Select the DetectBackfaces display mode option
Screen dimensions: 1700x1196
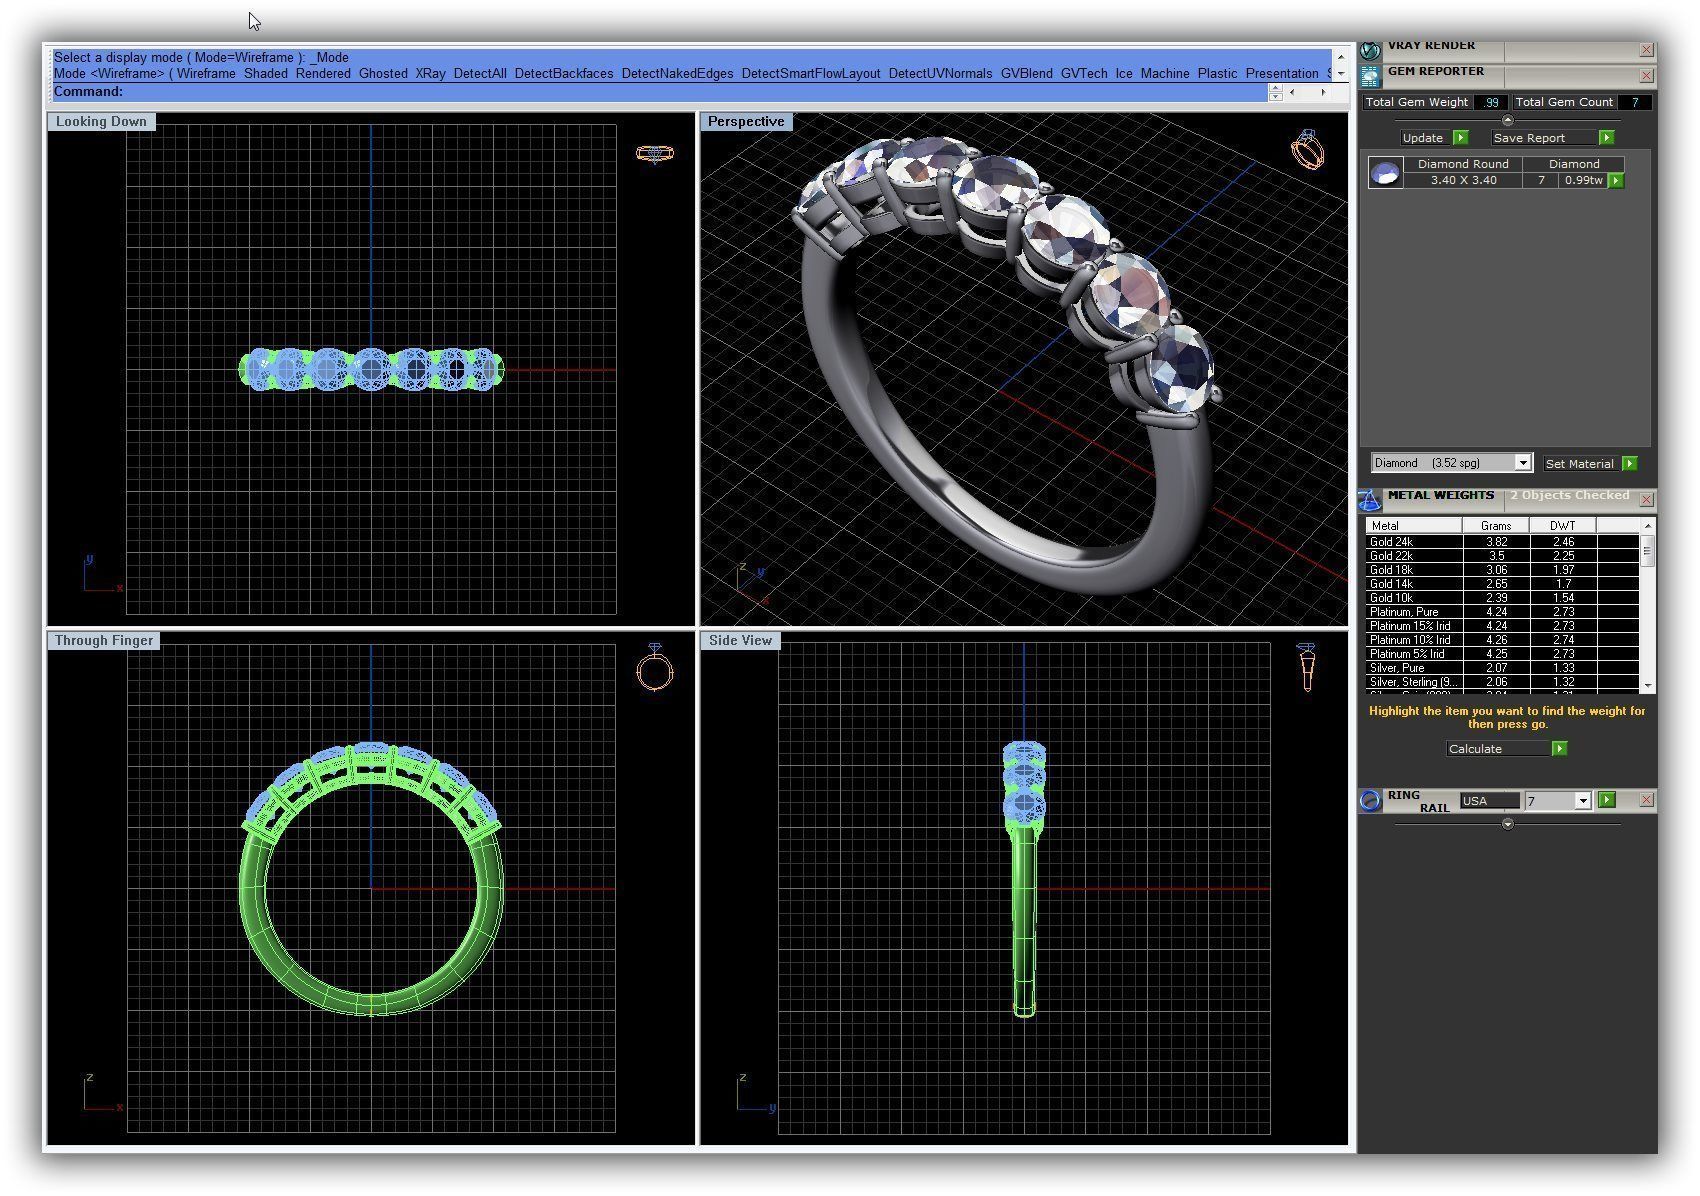click(x=564, y=73)
